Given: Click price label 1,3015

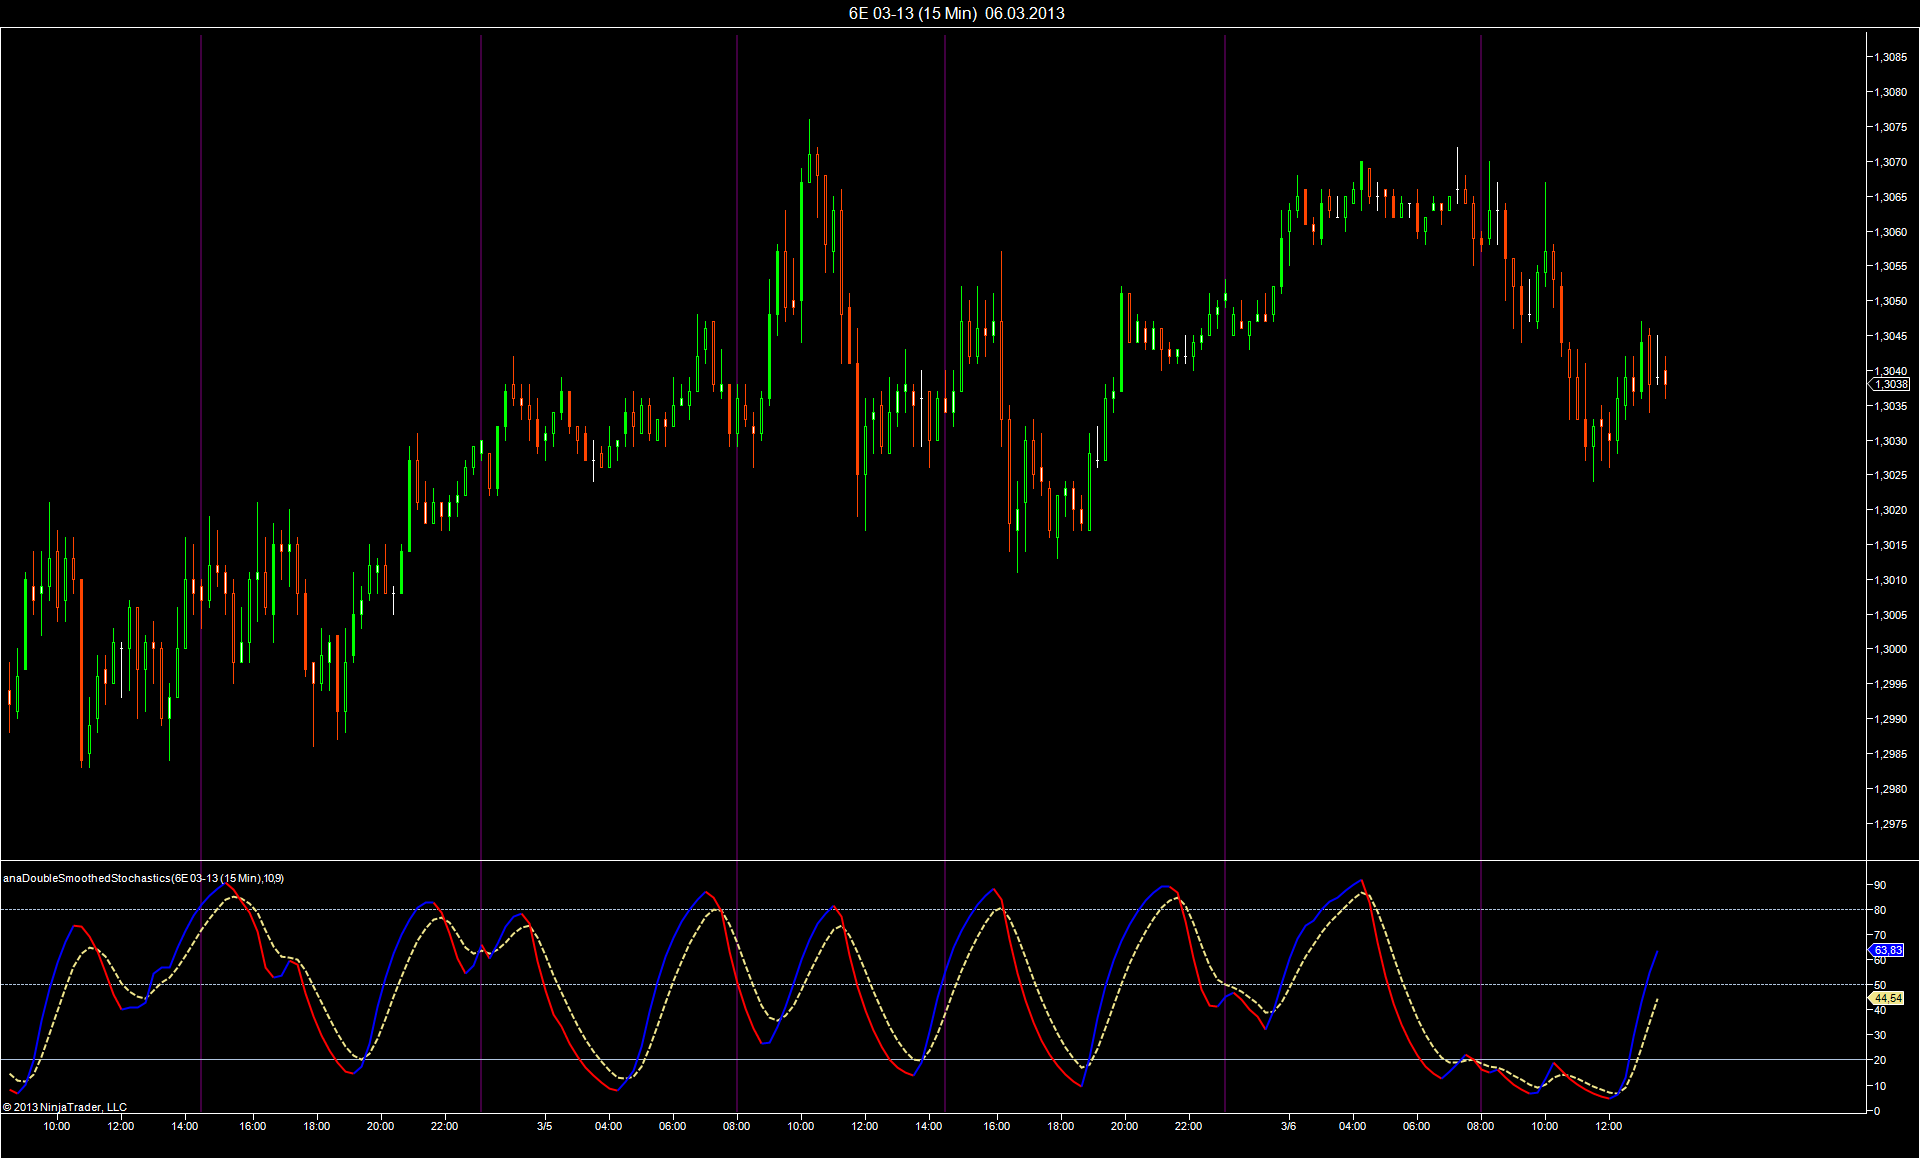Looking at the screenshot, I should click(1891, 545).
